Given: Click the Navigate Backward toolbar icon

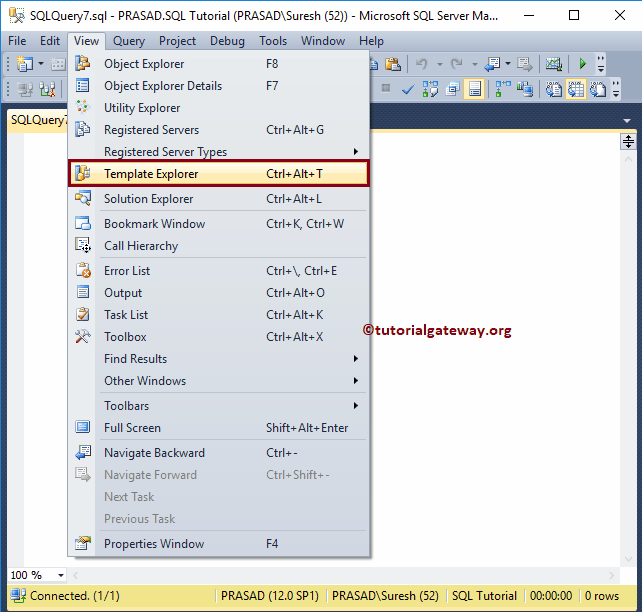Looking at the screenshot, I should 492,64.
